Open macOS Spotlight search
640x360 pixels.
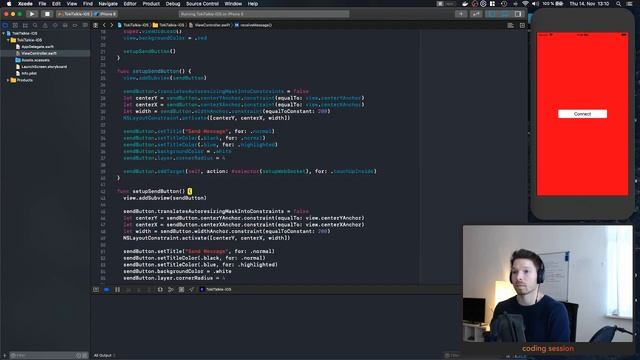click(x=618, y=4)
